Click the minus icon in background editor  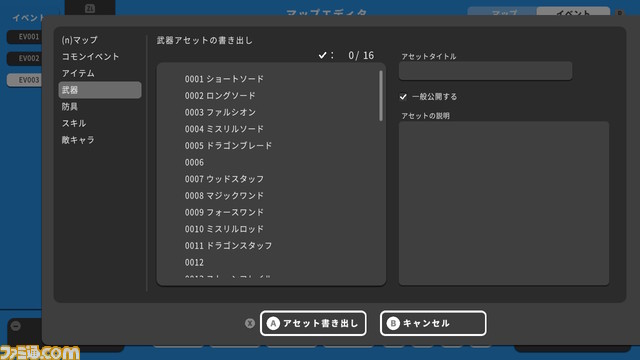point(16,326)
